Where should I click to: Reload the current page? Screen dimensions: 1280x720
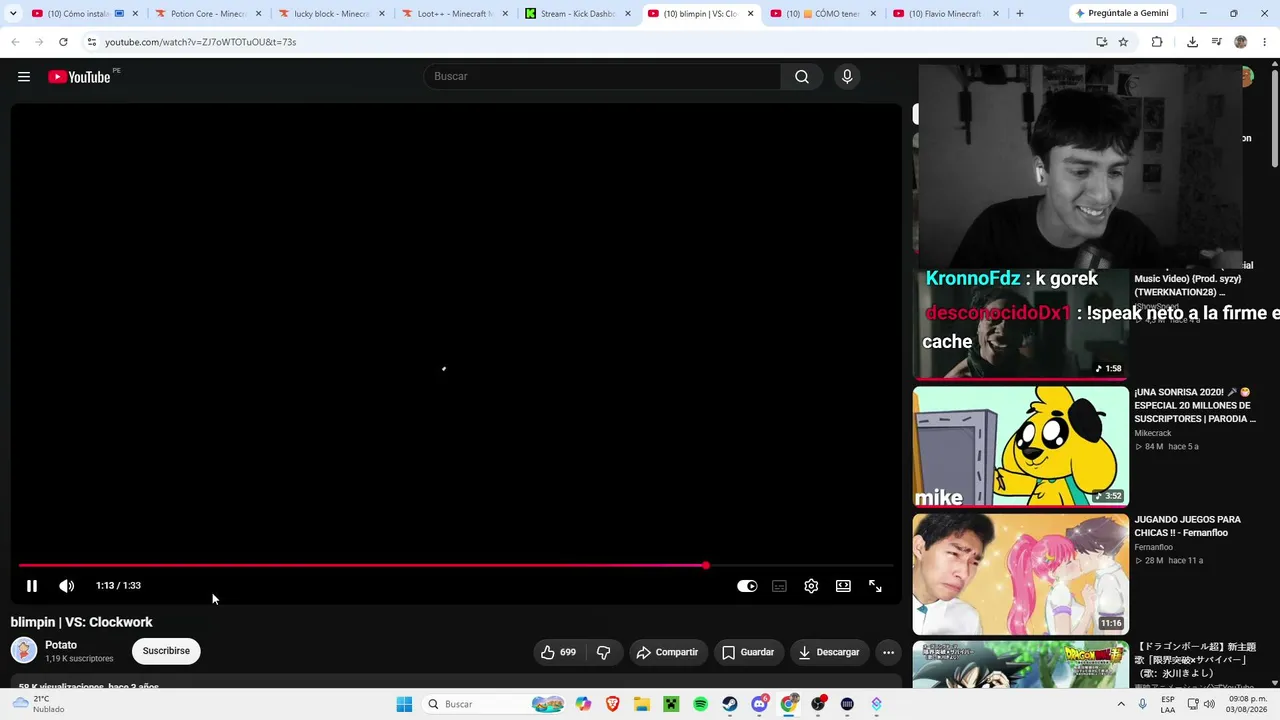(63, 42)
